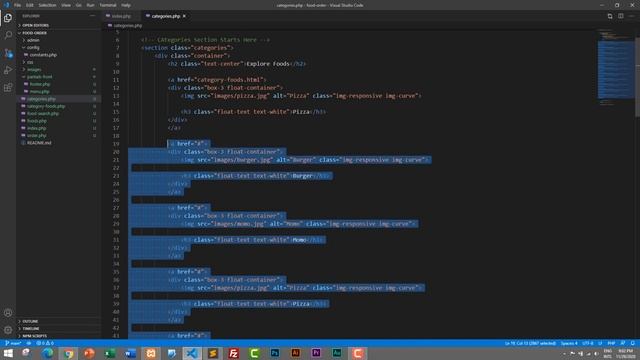This screenshot has height=360, width=640.
Task: Expand the NPM Scripts section
Action: [34, 336]
